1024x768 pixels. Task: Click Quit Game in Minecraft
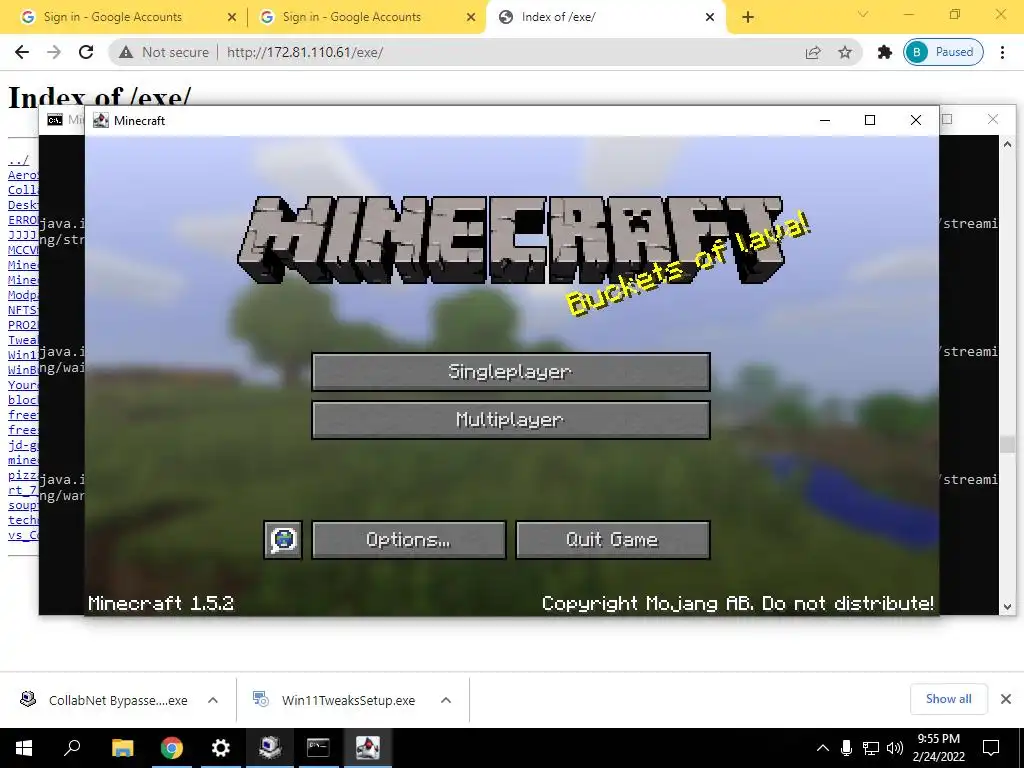tap(613, 539)
